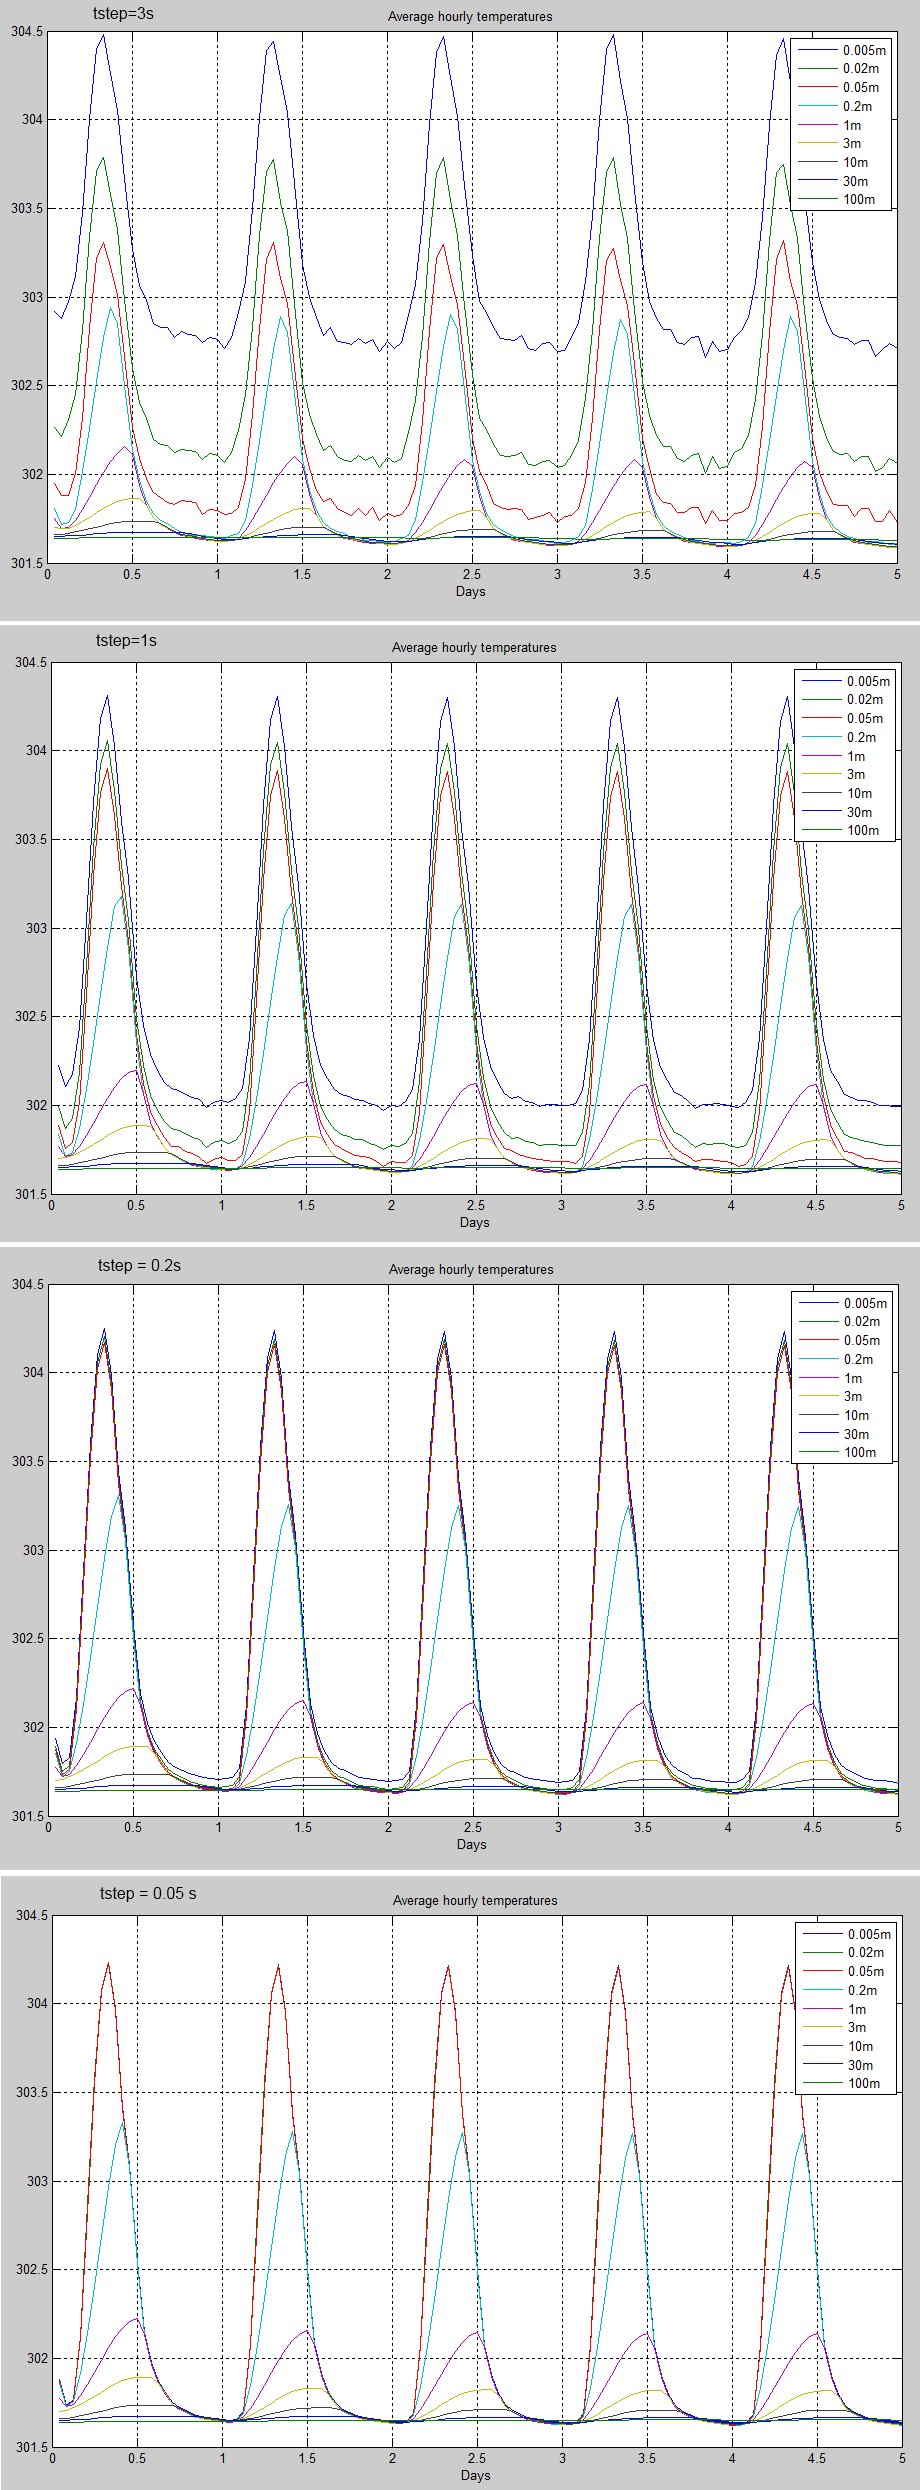Click the tstep=3s annotation label
Viewport: 920px width, 2490px height.
[123, 14]
